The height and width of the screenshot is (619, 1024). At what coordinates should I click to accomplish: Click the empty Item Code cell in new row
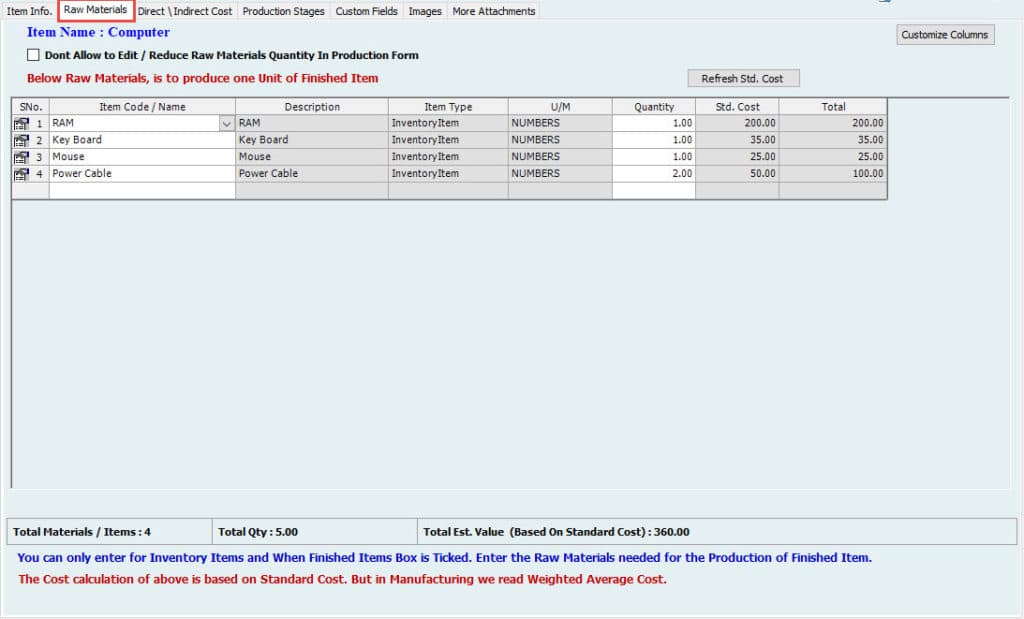[142, 190]
